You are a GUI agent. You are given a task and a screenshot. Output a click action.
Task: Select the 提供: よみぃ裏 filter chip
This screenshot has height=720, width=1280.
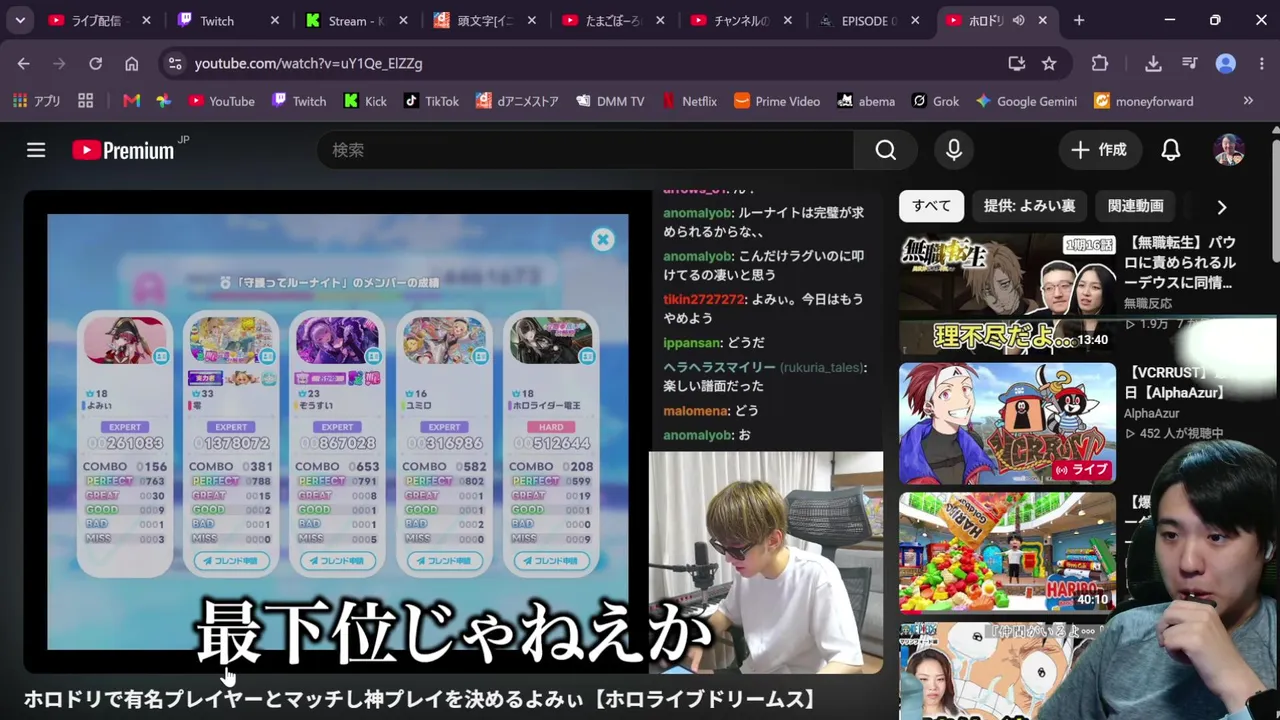[x=1029, y=206]
